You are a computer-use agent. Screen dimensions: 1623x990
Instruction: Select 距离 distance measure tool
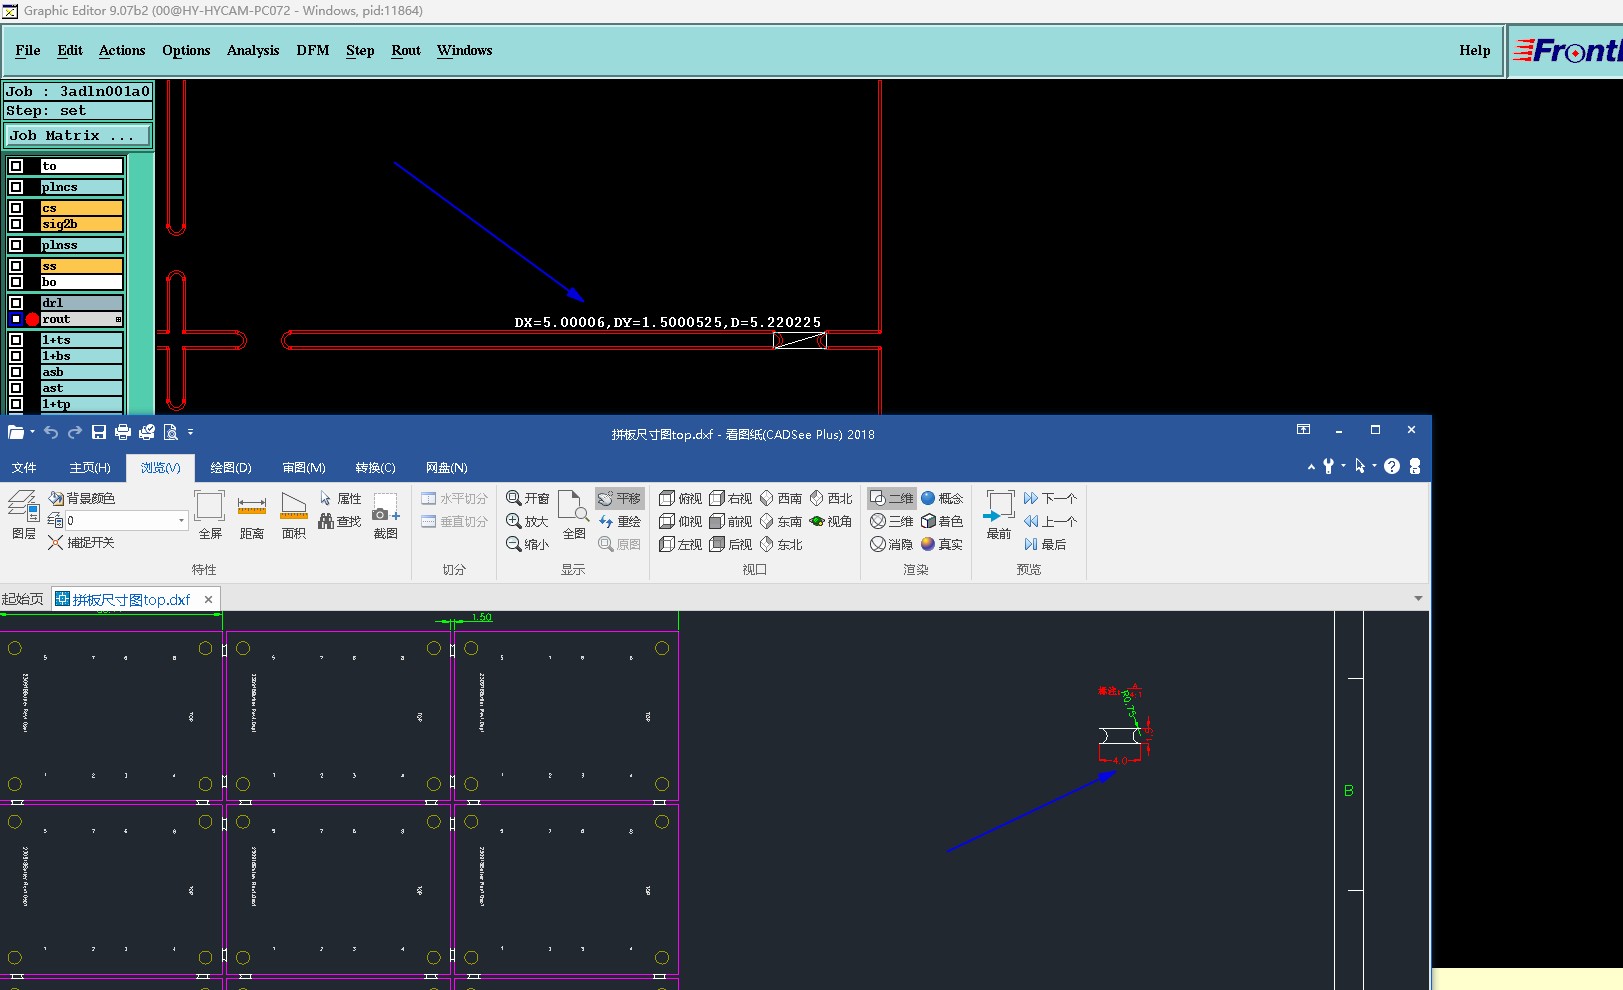coord(252,516)
